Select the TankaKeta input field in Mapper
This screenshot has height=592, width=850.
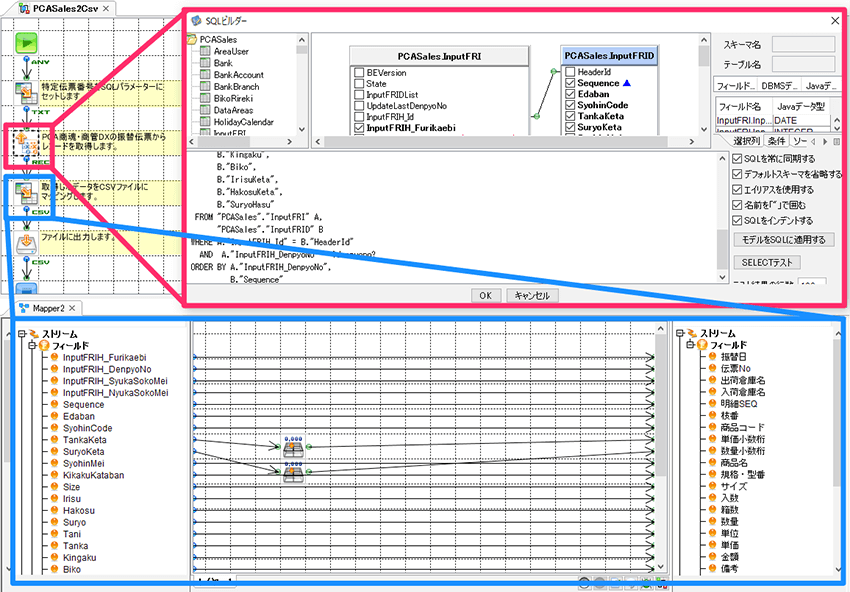85,440
